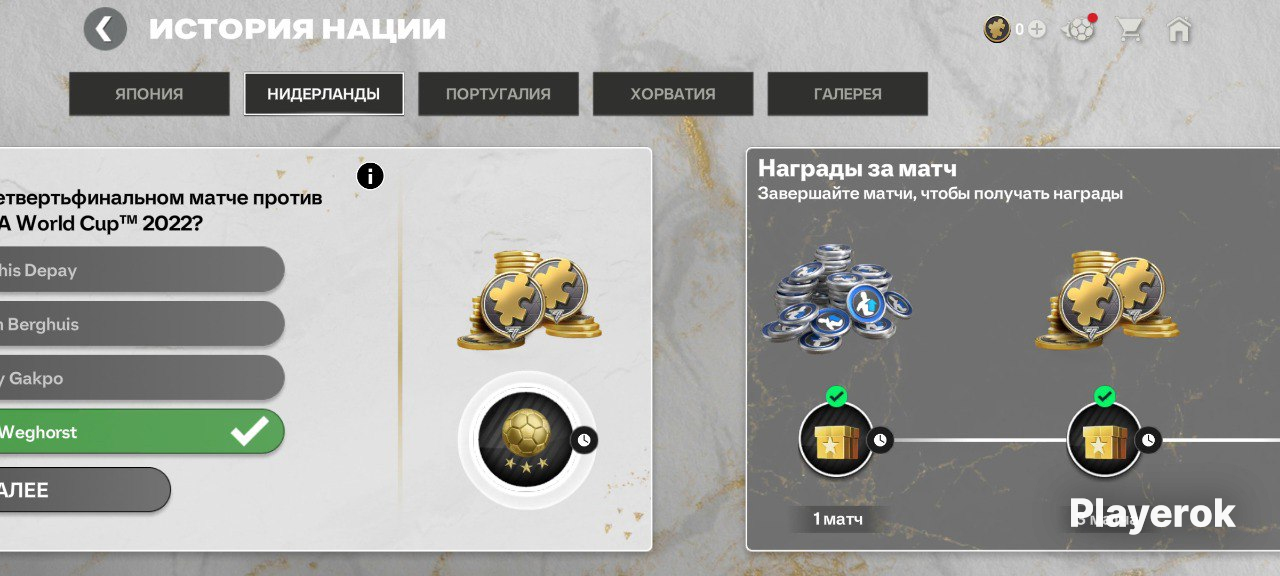The height and width of the screenshot is (576, 1280).
Task: Open the shopping cart store icon
Action: tap(1130, 30)
